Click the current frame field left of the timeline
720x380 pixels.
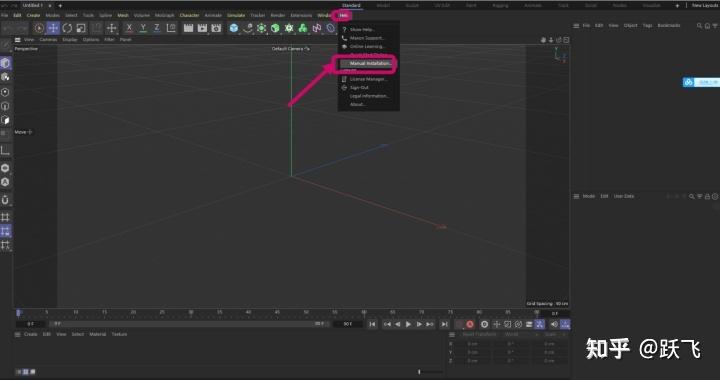click(x=30, y=324)
